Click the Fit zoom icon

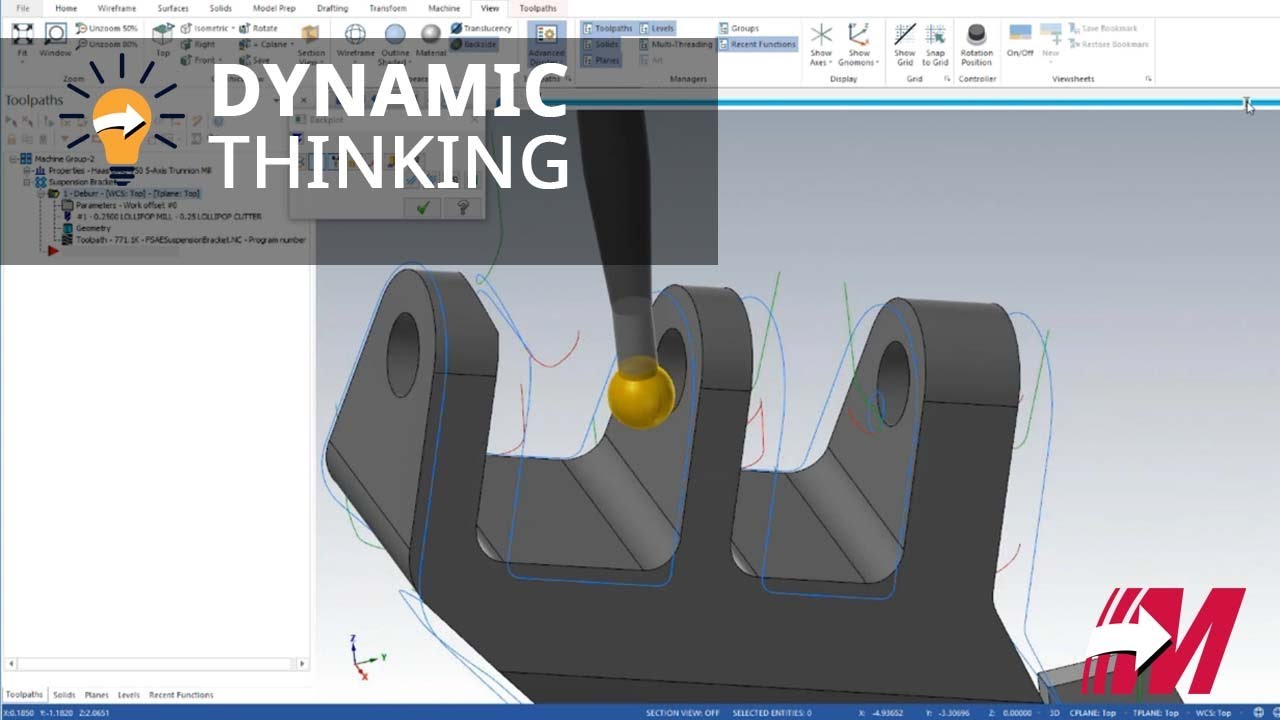[22, 34]
